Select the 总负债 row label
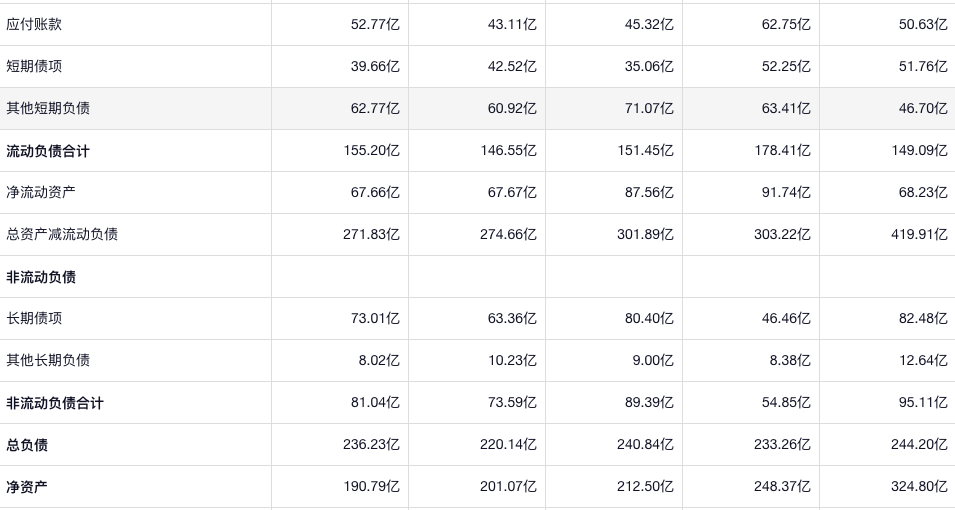 [27, 445]
